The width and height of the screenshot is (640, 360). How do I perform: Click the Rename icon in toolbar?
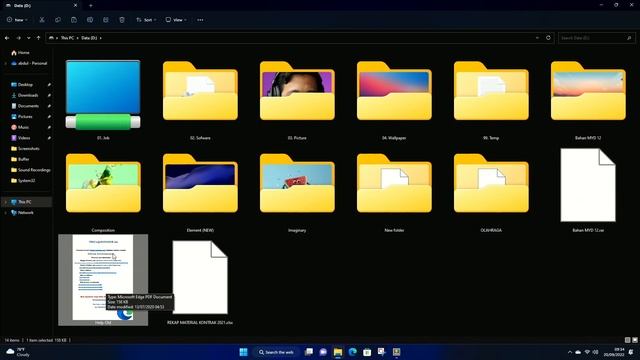click(x=90, y=20)
